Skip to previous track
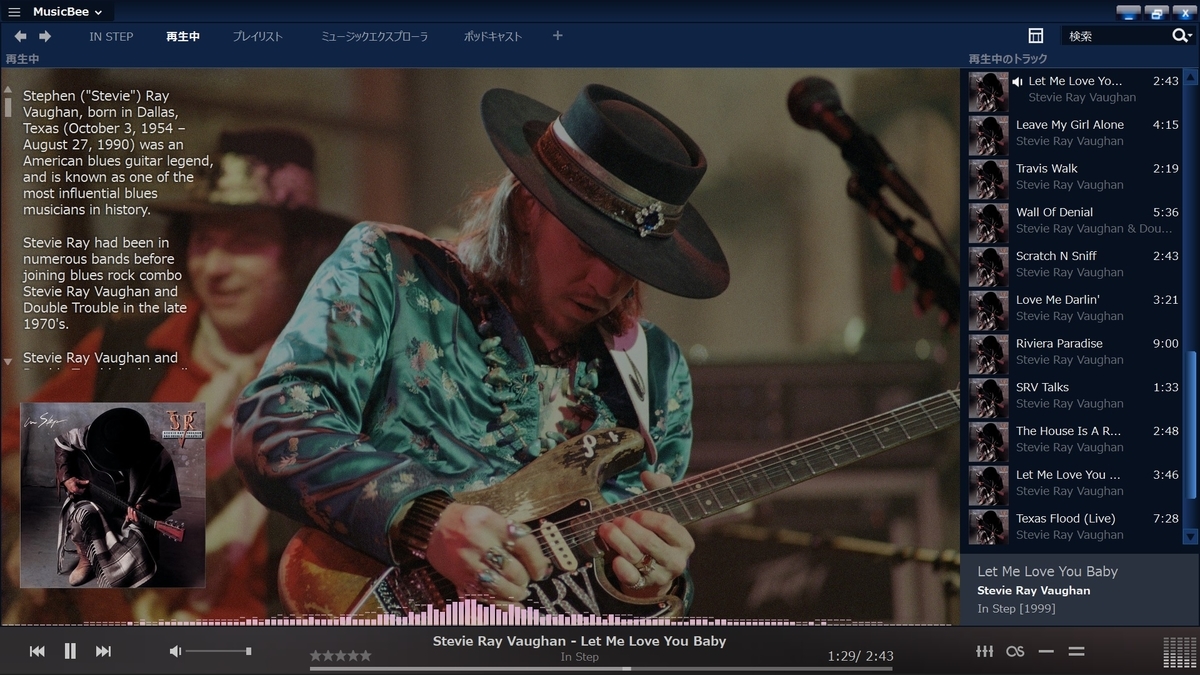This screenshot has height=675, width=1200. tap(37, 651)
